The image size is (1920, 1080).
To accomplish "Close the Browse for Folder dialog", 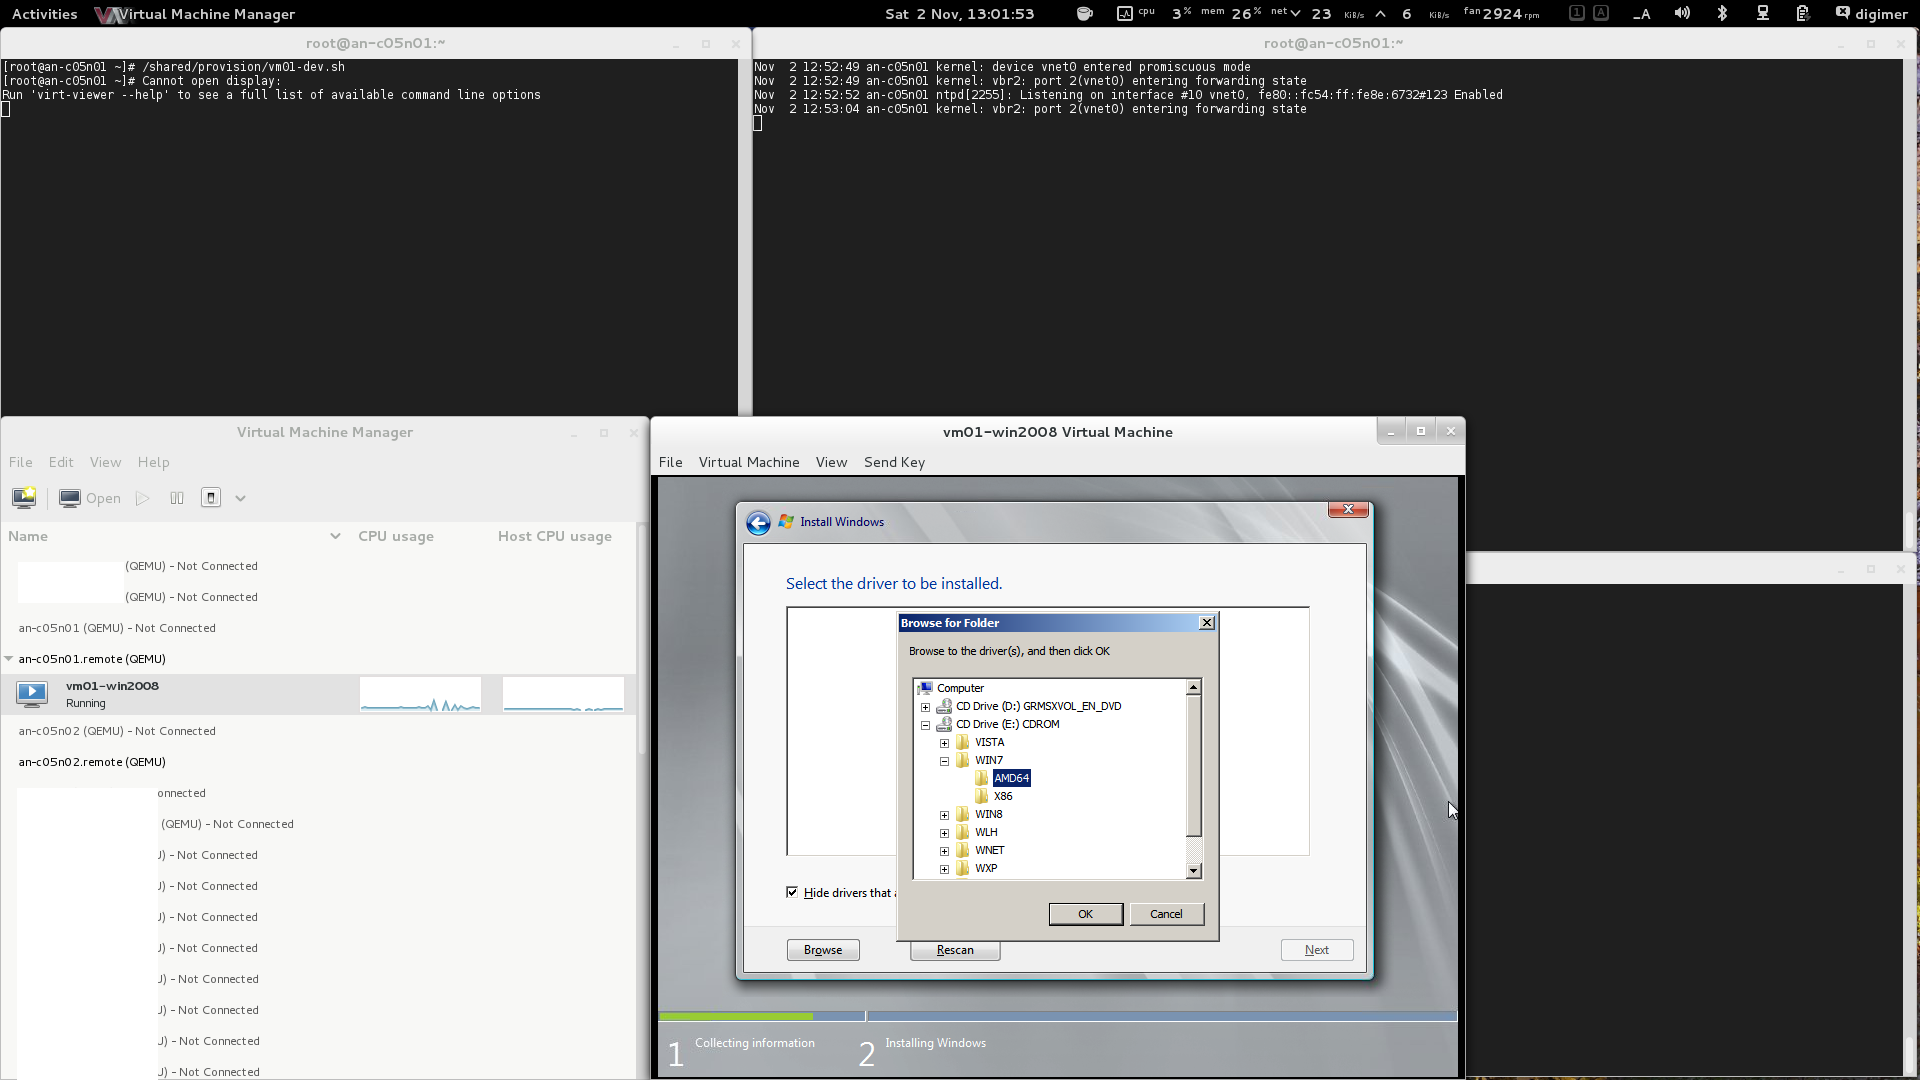I will [1207, 623].
